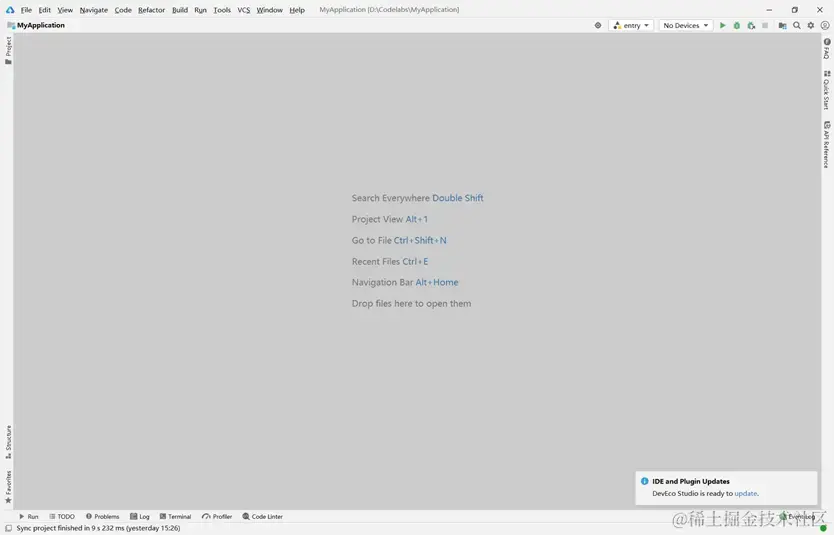Click the update link in the notification
The width and height of the screenshot is (834, 535).
click(x=746, y=494)
